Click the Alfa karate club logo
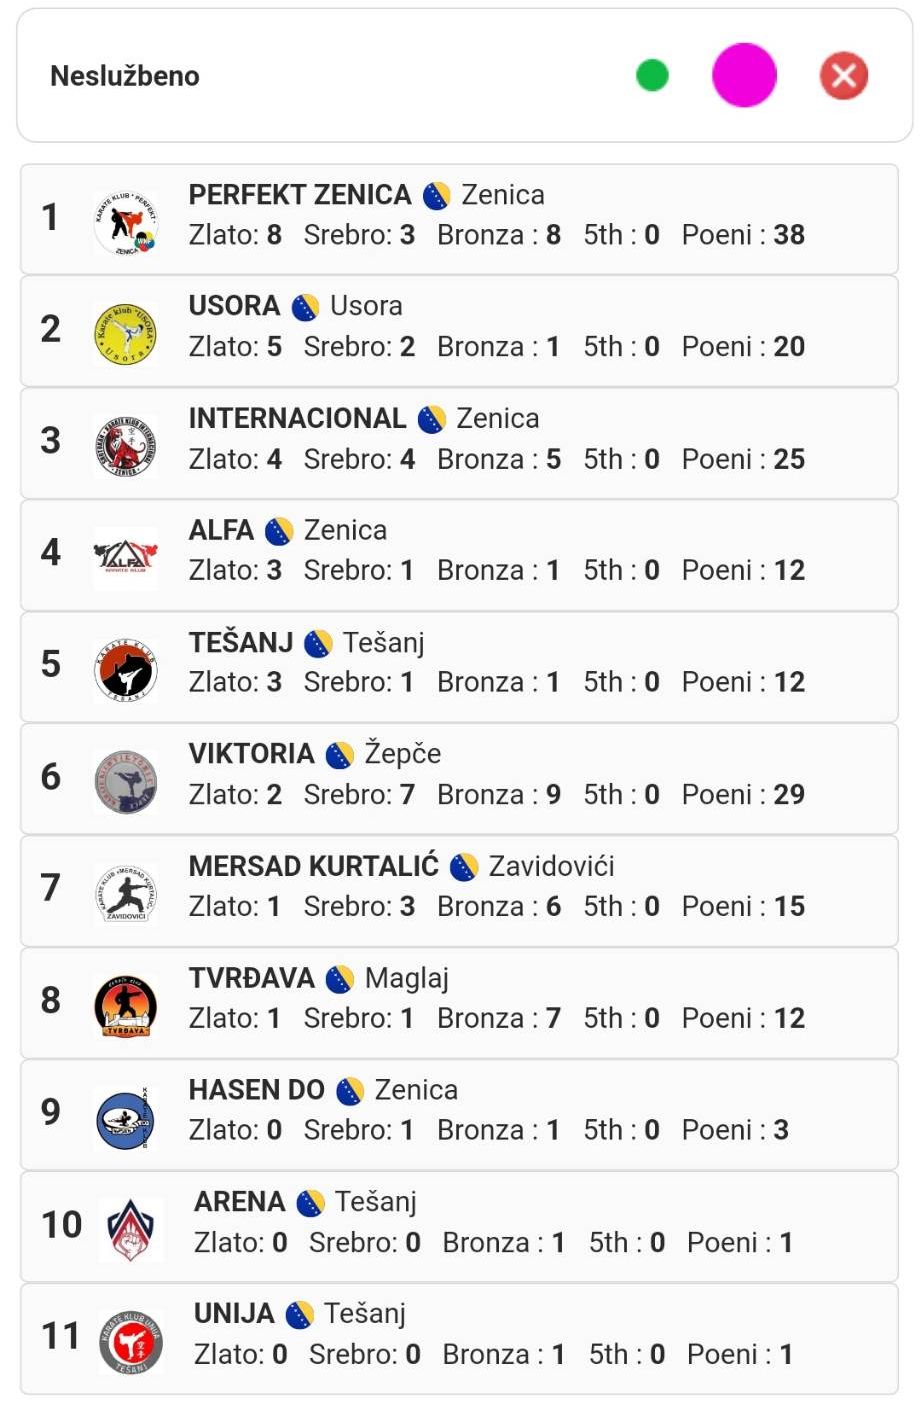 (x=125, y=556)
